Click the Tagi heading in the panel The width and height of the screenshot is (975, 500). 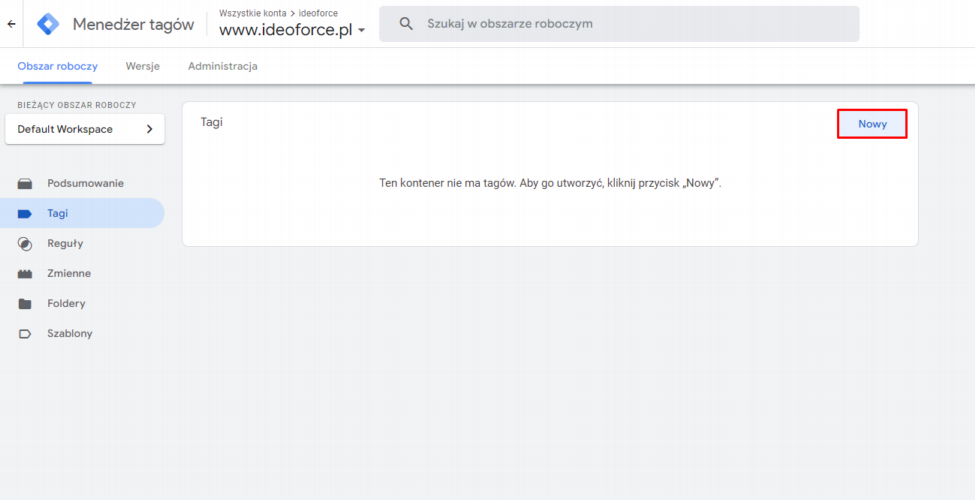pyautogui.click(x=211, y=122)
